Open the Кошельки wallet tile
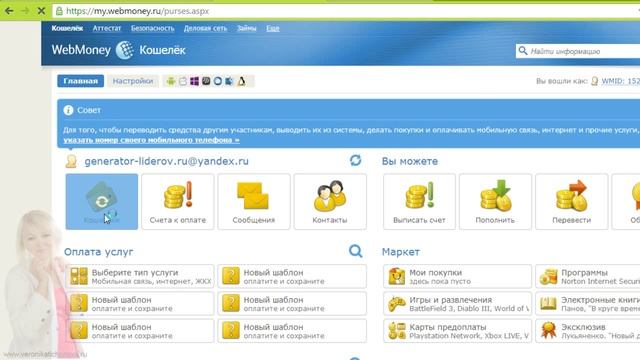640x360 pixels. tap(102, 202)
